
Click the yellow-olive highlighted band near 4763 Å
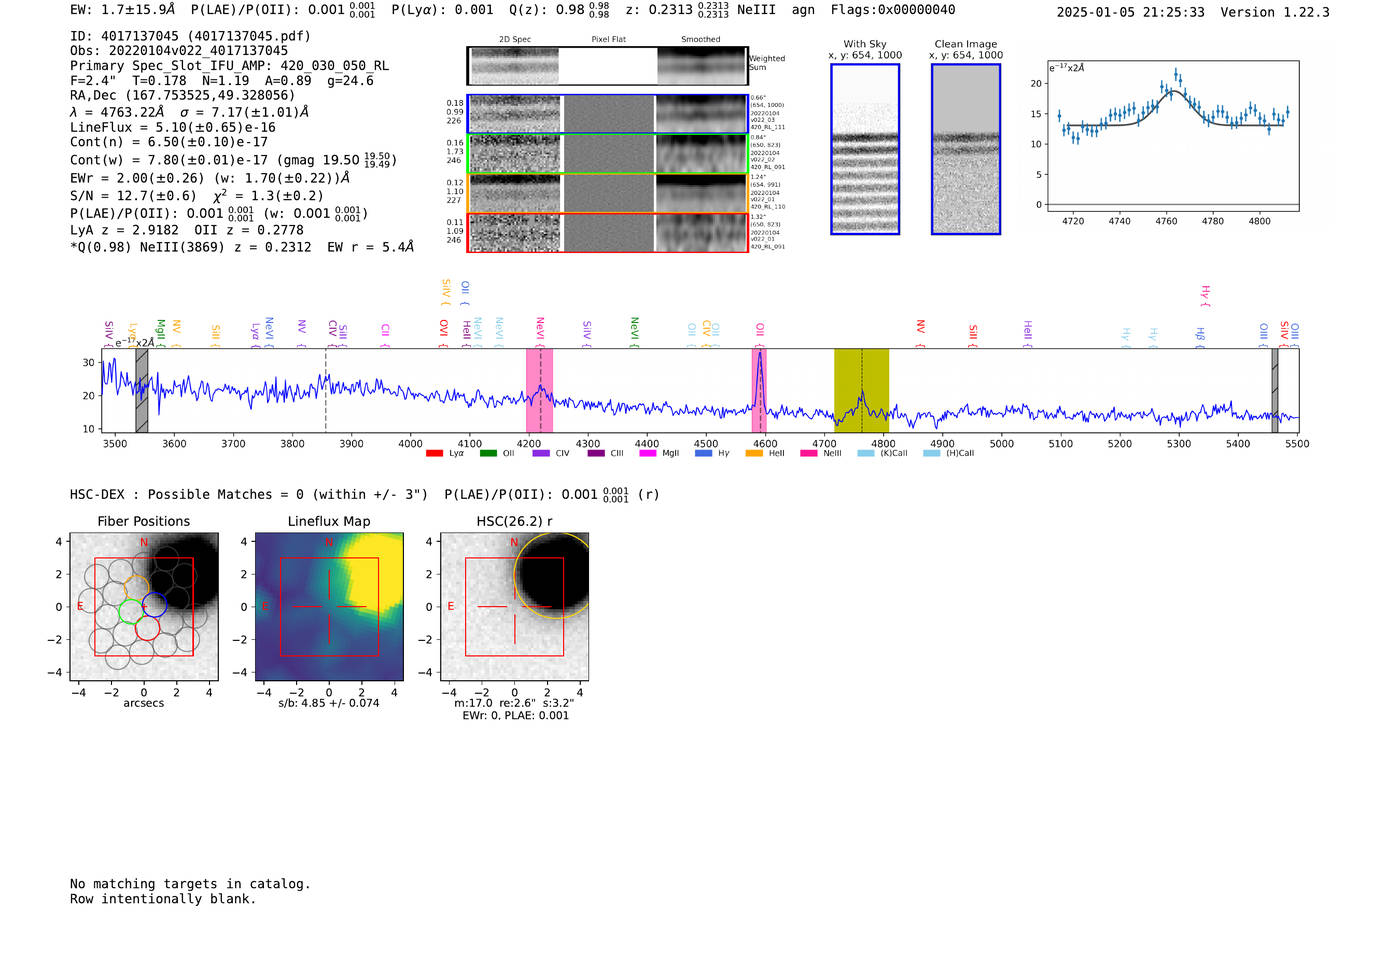tap(861, 391)
